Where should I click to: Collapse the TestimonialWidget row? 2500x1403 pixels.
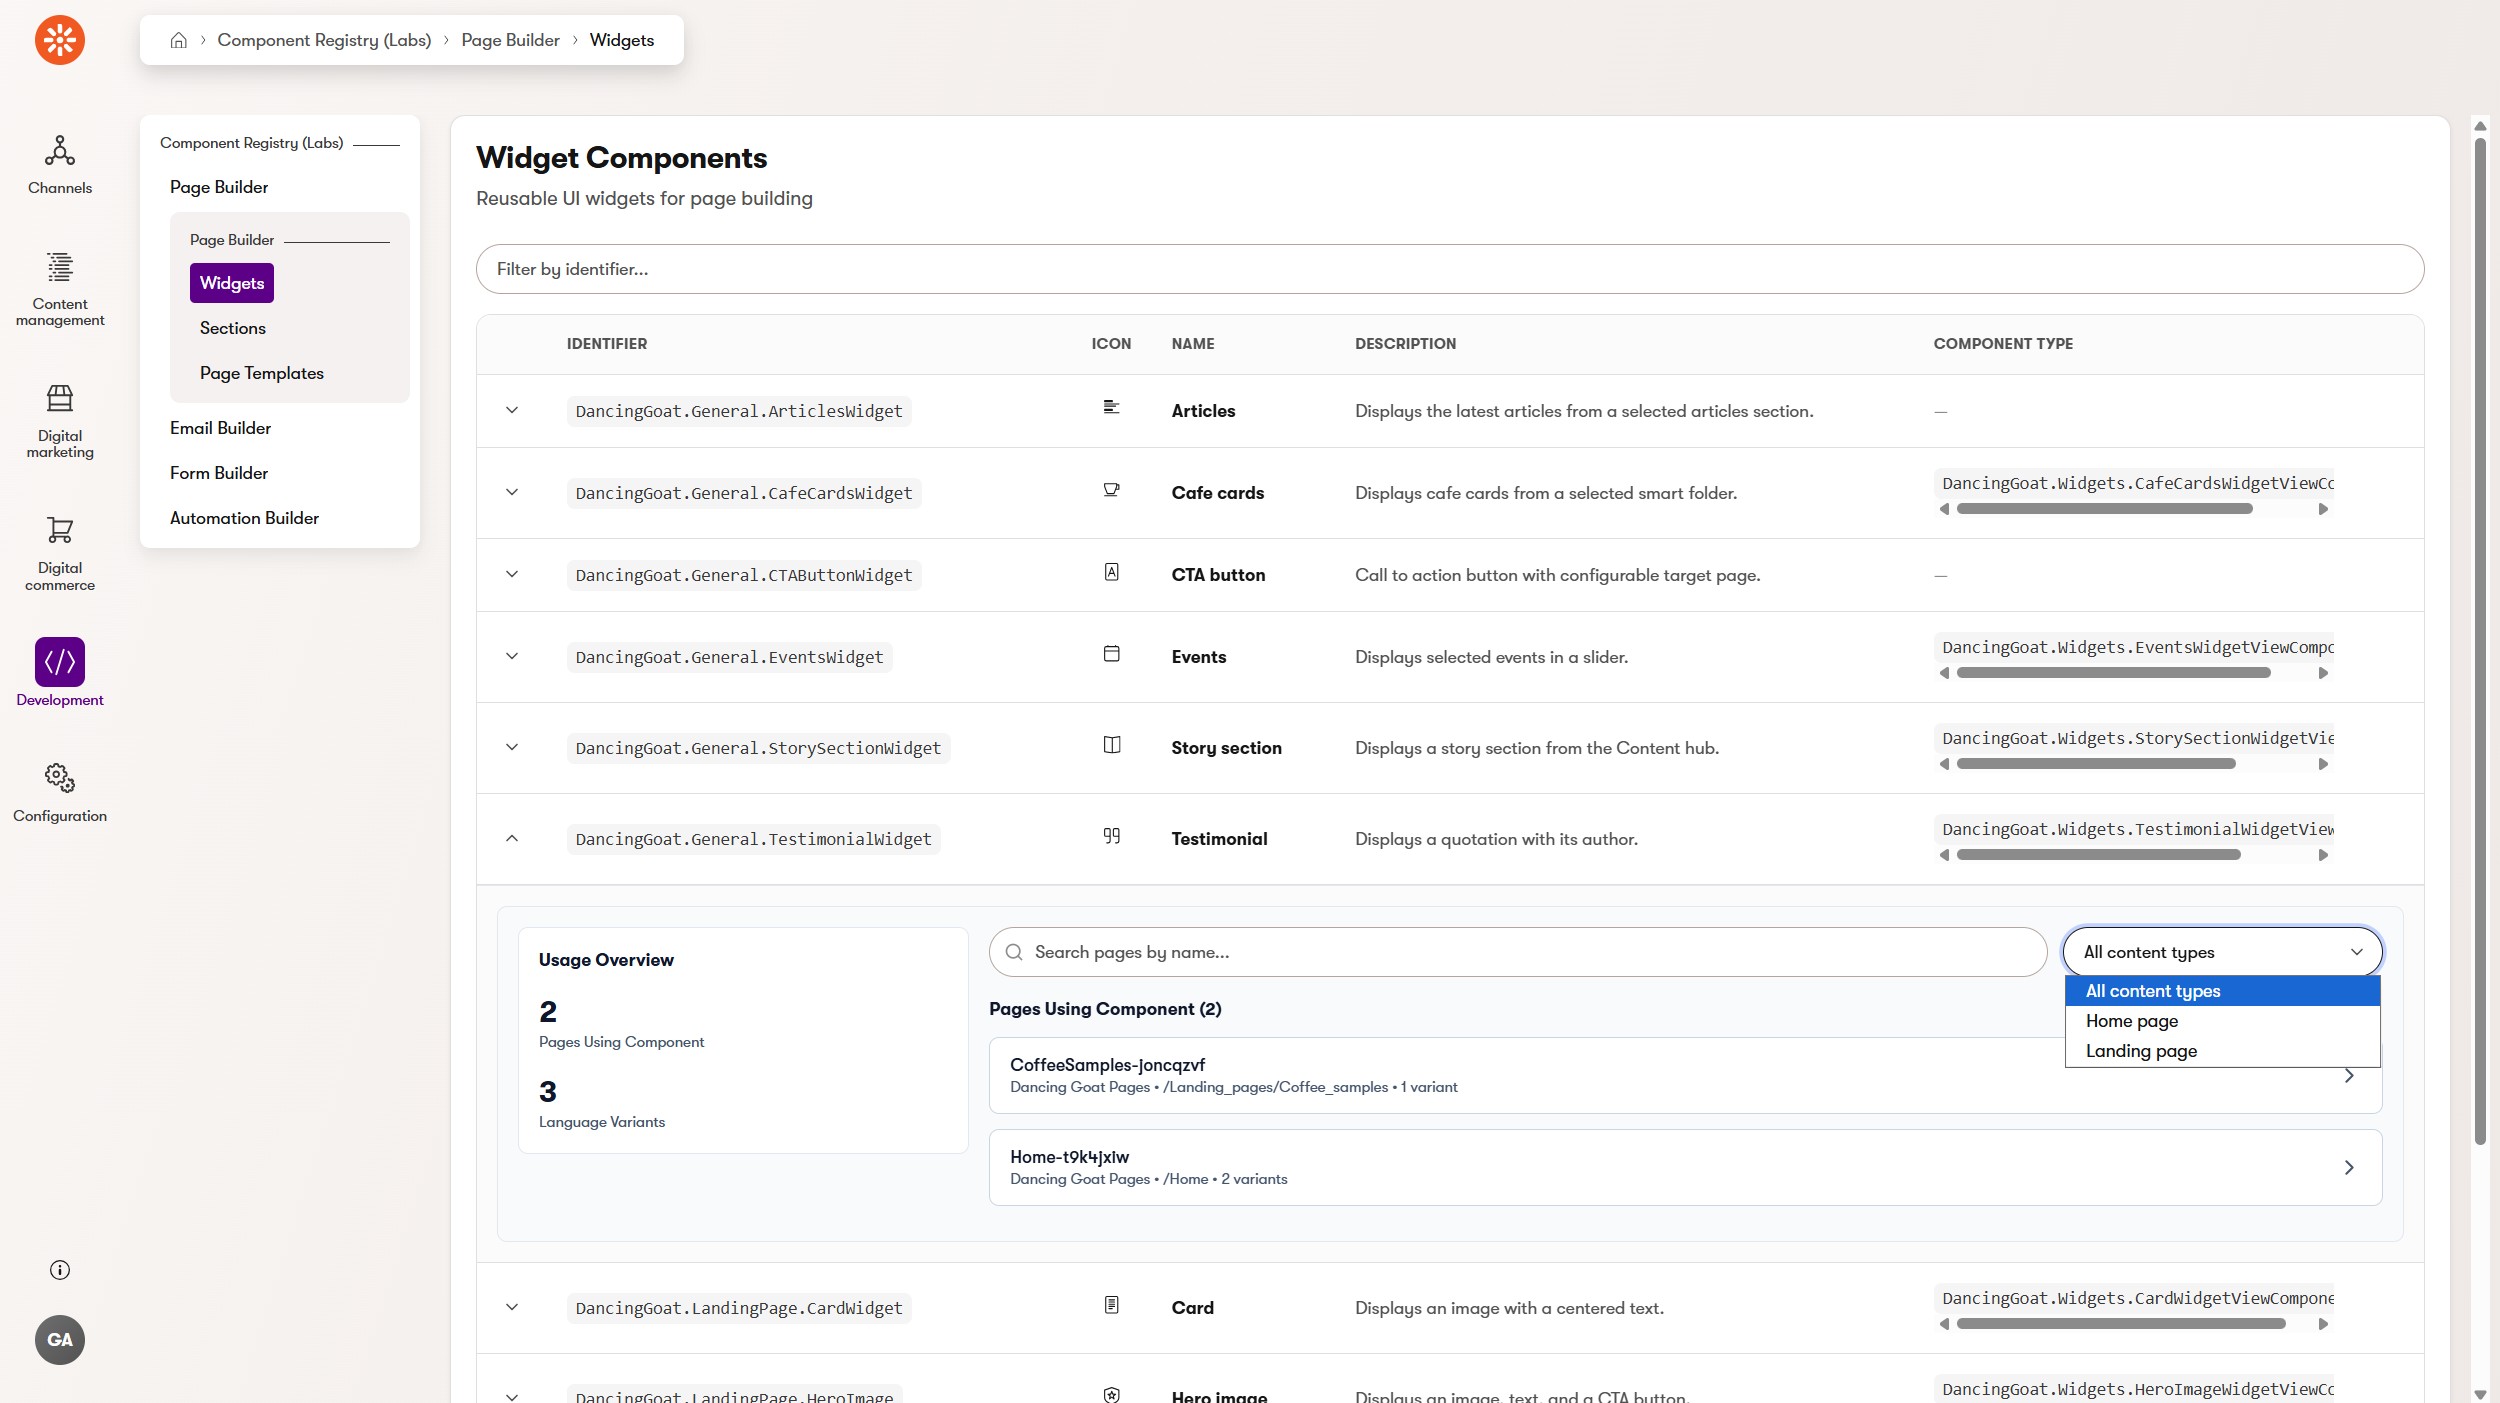click(512, 838)
